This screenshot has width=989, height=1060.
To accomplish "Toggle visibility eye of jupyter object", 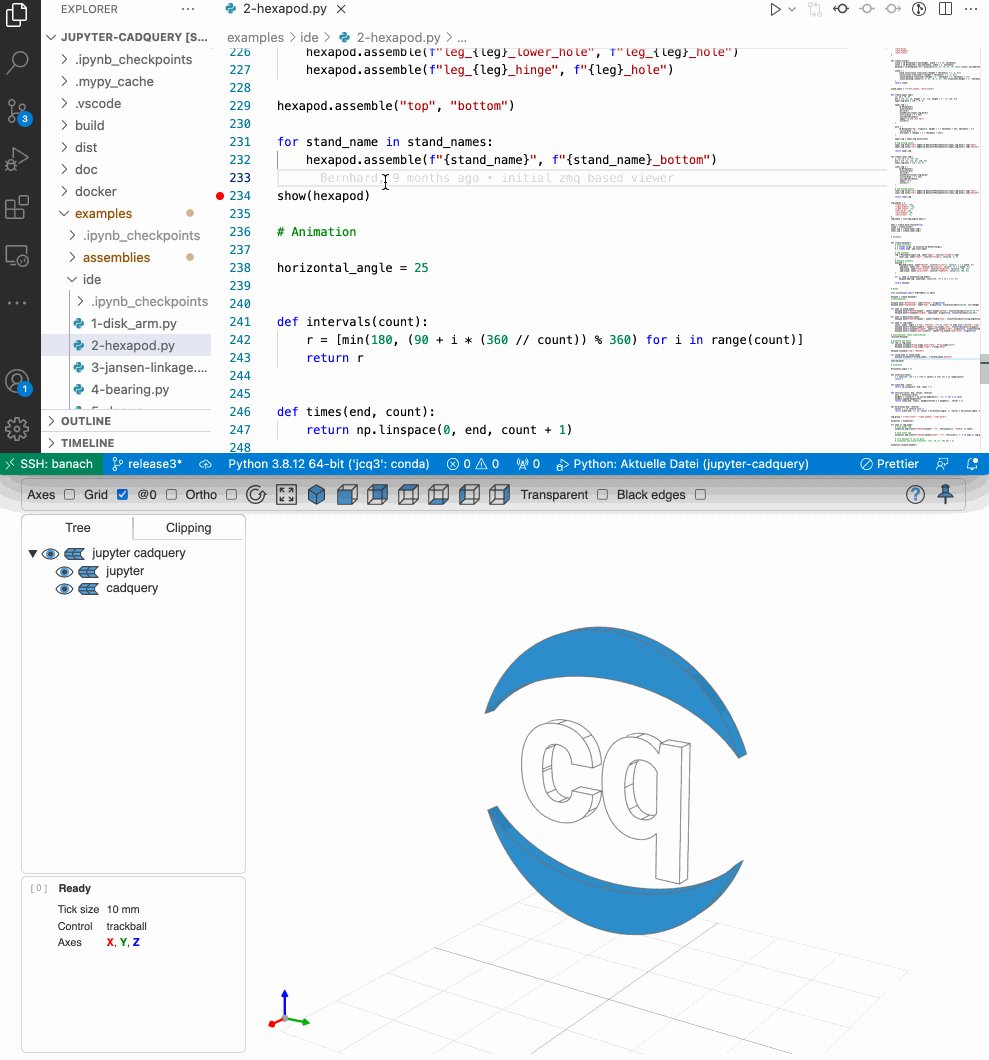I will pyautogui.click(x=64, y=572).
